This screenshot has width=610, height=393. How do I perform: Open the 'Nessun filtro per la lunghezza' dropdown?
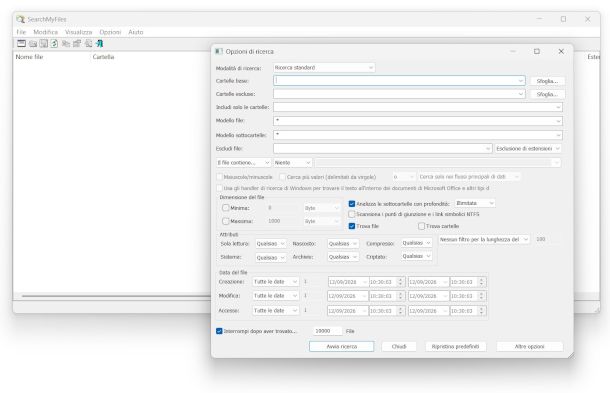point(484,239)
